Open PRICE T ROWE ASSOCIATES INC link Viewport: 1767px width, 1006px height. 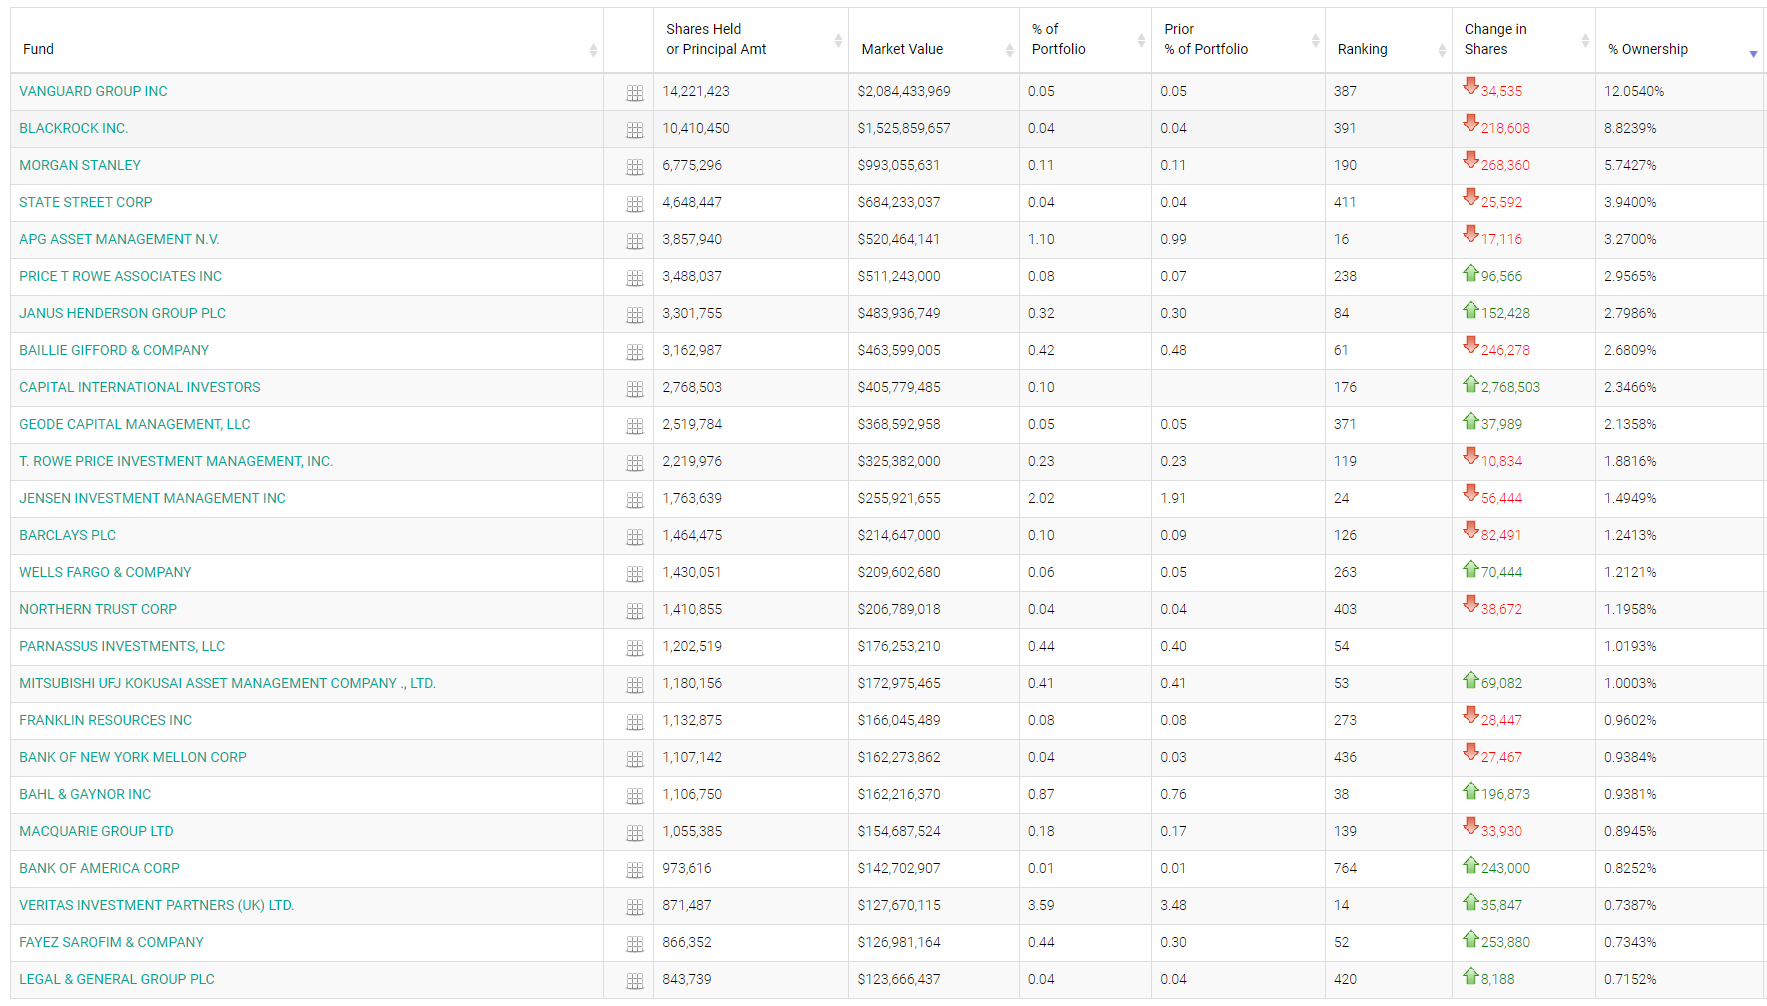click(x=121, y=276)
